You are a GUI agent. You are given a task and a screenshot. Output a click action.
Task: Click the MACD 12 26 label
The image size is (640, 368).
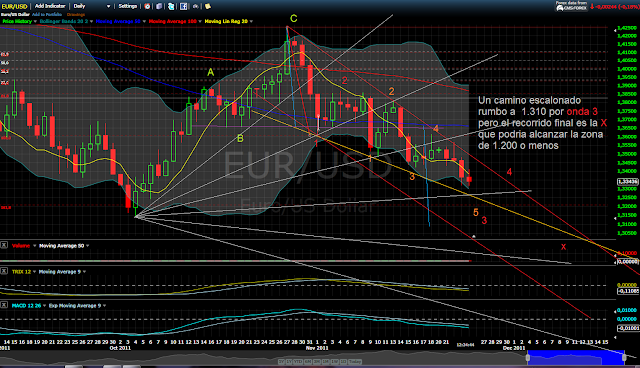[26, 306]
